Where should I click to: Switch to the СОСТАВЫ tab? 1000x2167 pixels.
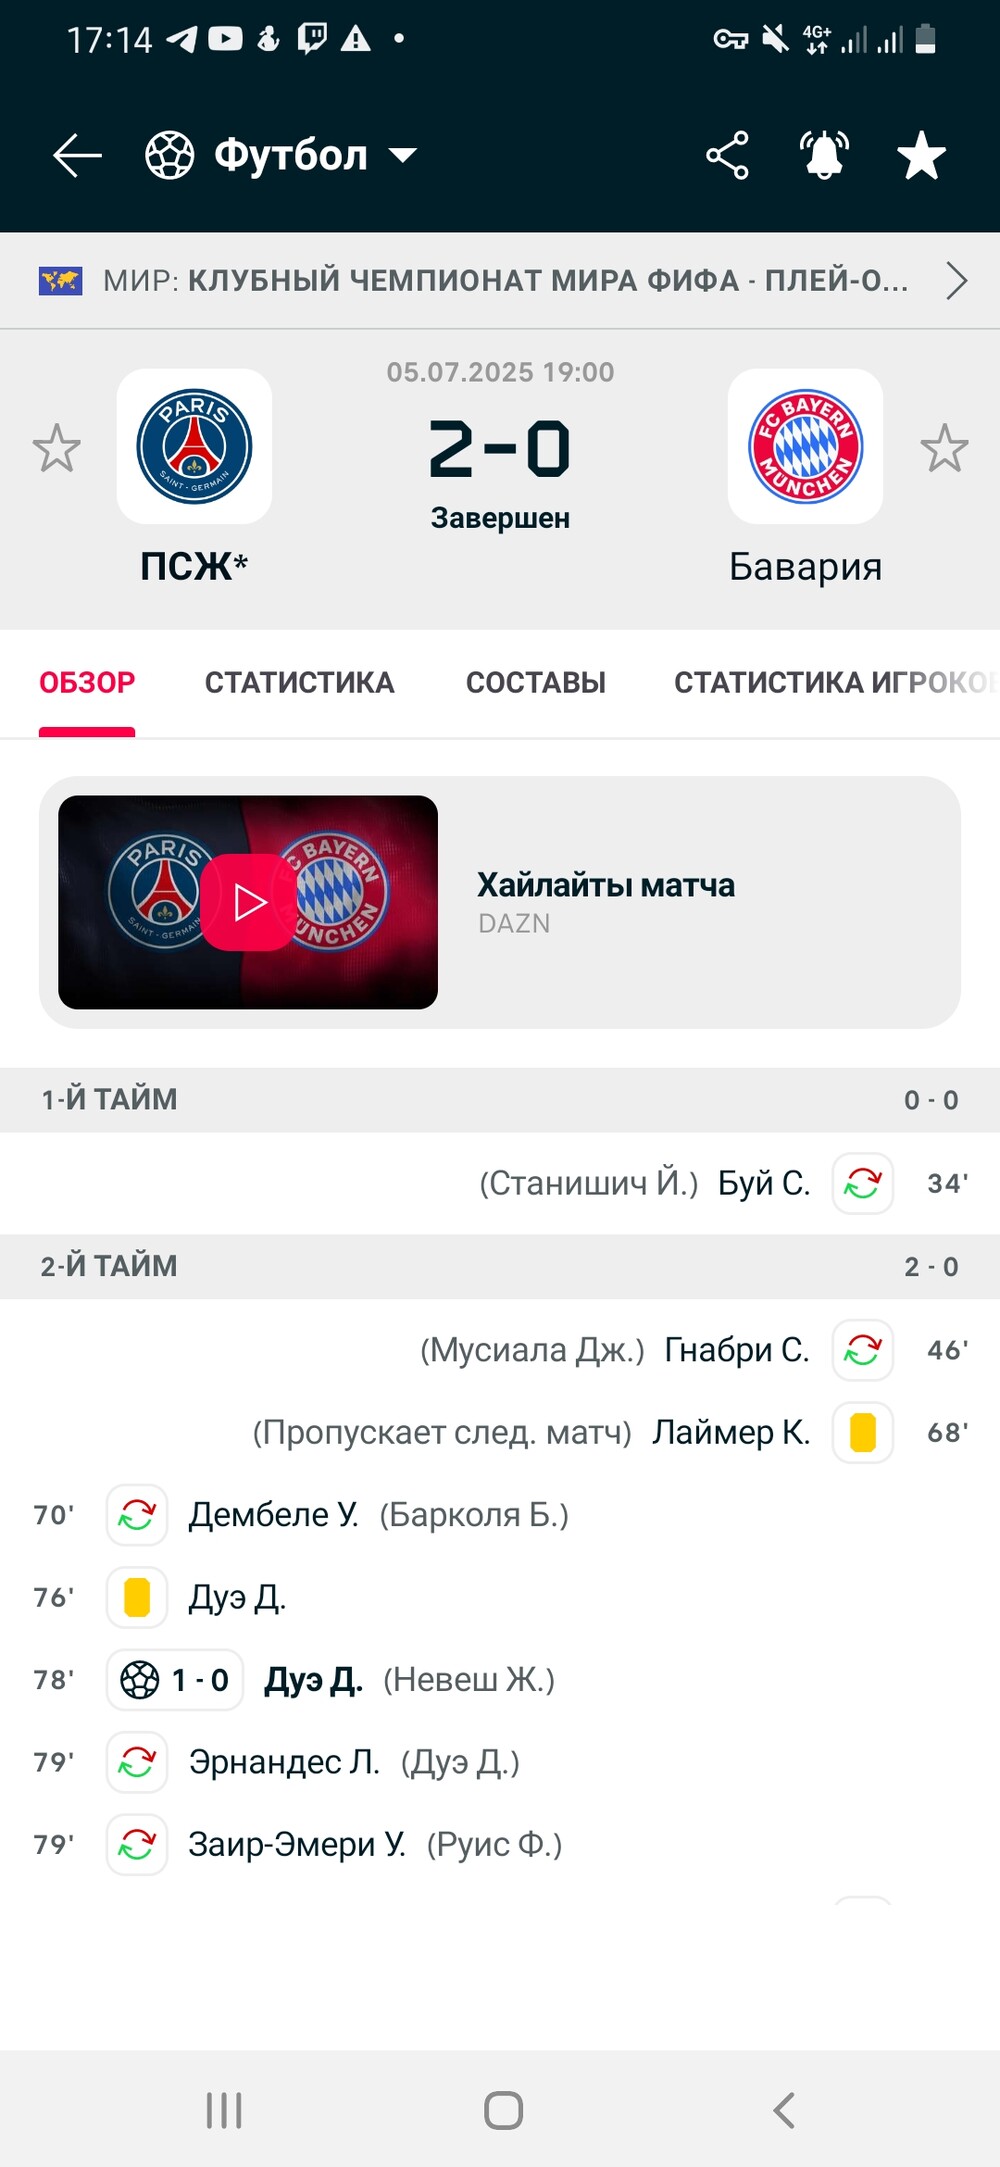pos(536,683)
